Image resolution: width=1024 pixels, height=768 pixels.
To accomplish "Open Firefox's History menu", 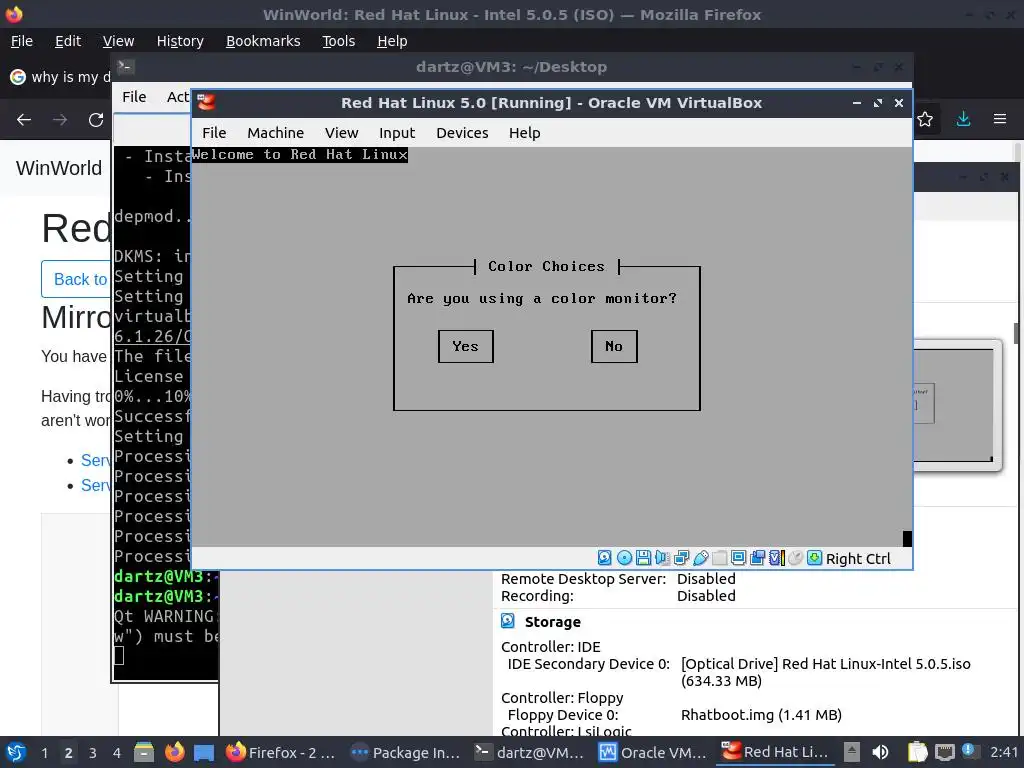I will [x=180, y=41].
